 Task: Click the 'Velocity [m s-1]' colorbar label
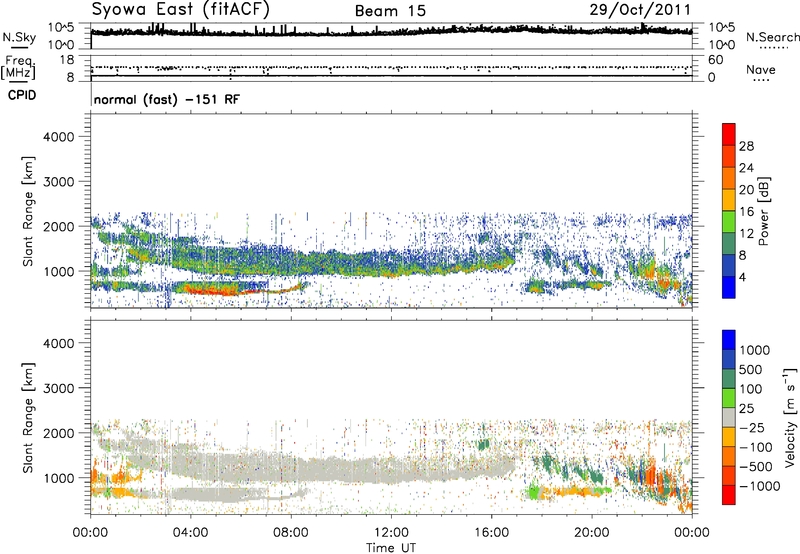[x=790, y=417]
